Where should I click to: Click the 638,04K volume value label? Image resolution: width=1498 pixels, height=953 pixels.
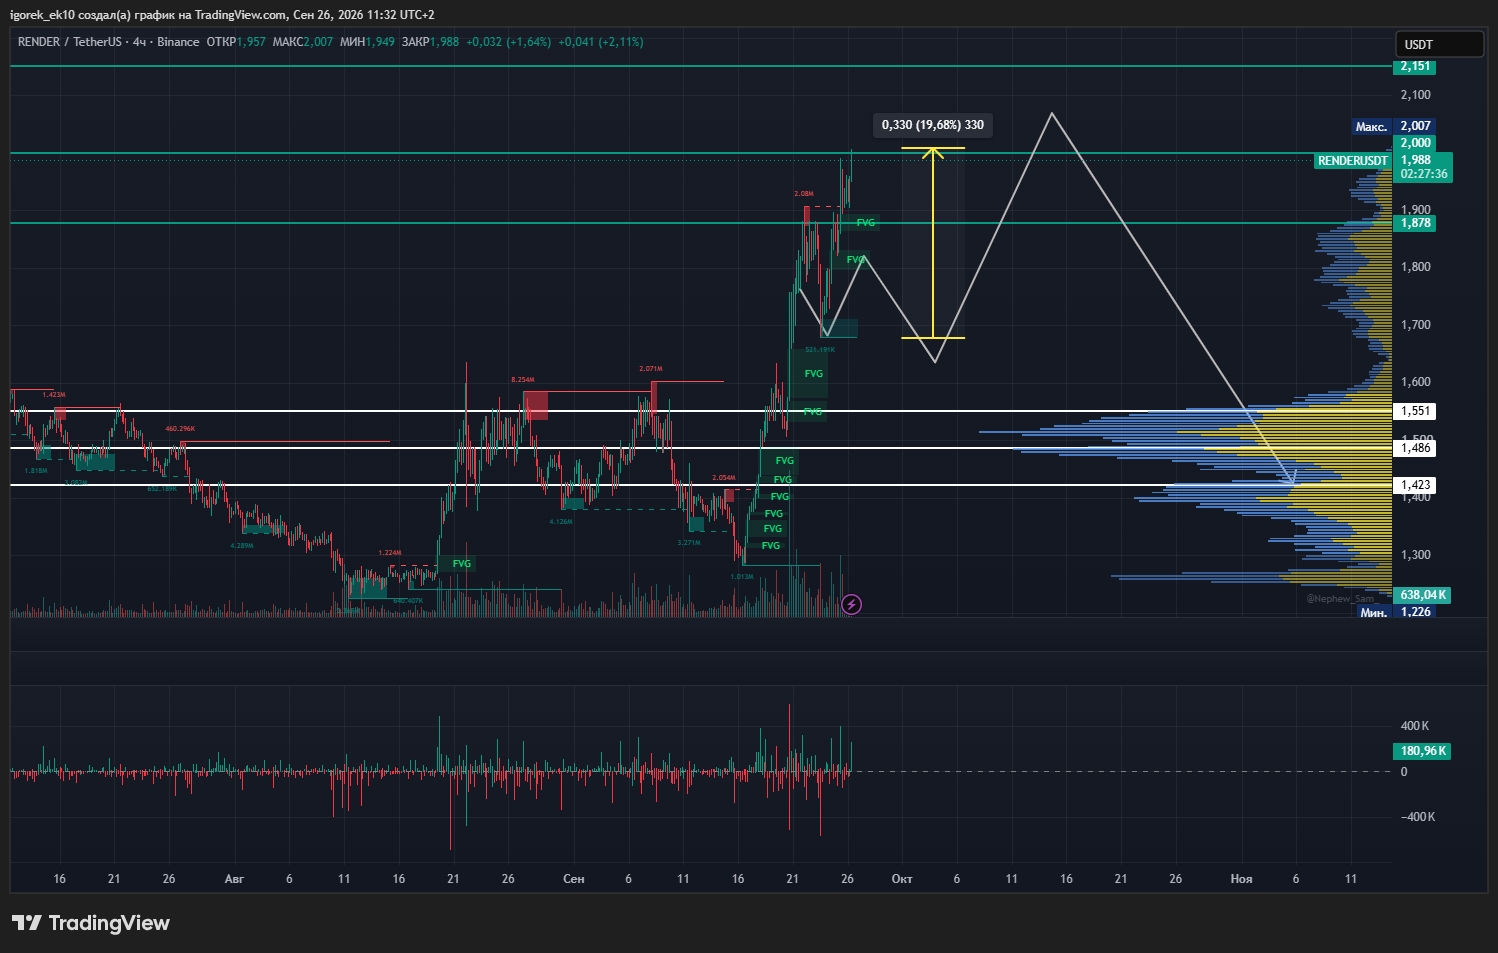pyautogui.click(x=1423, y=595)
